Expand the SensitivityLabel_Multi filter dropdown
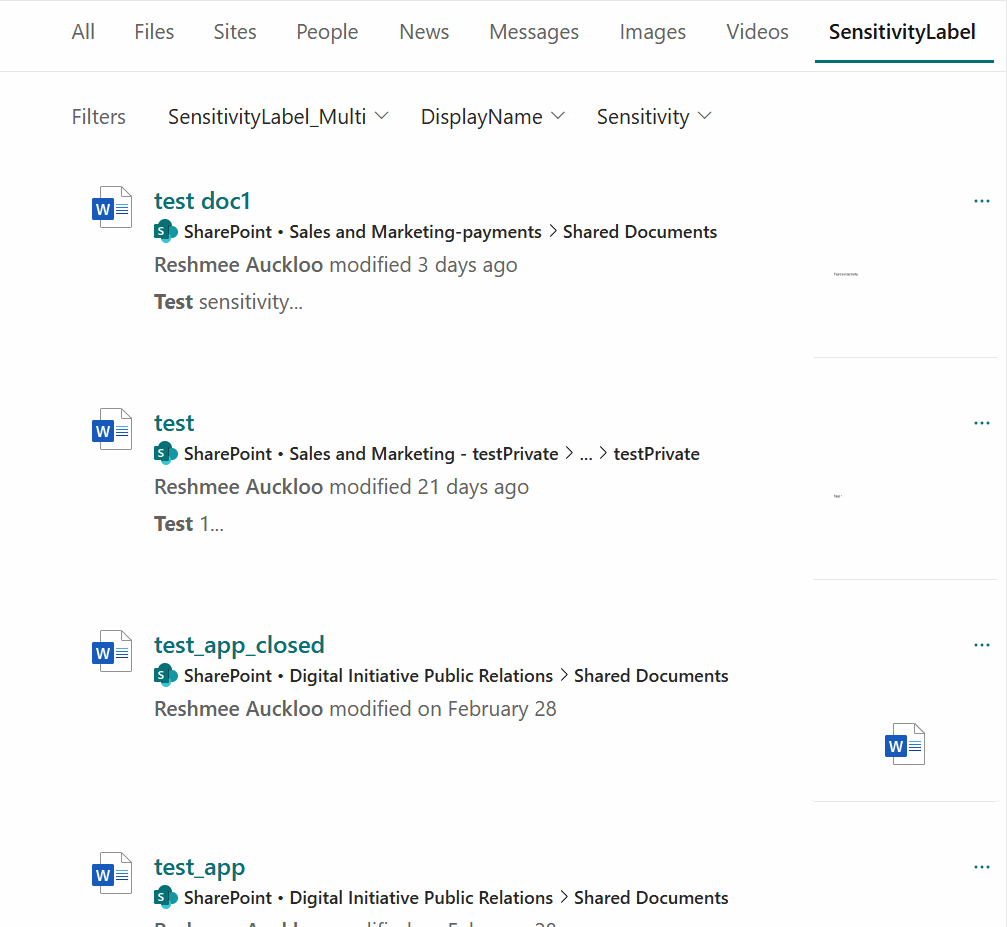Screen dimensions: 1007x927 click(x=278, y=117)
